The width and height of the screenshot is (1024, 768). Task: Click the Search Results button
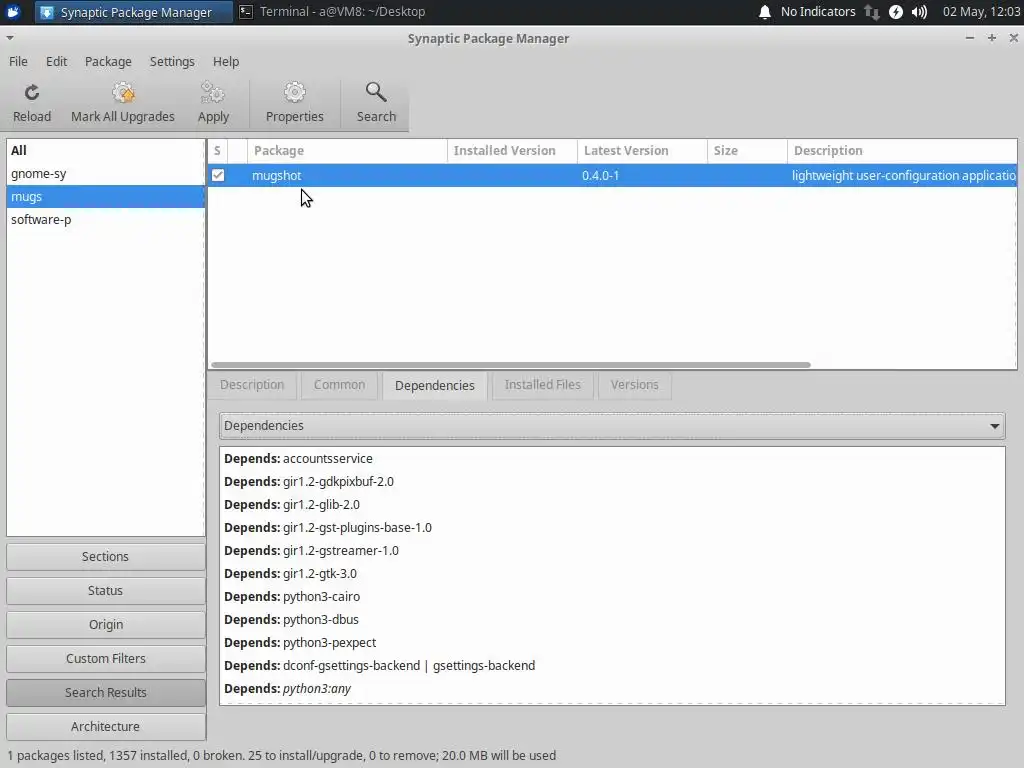click(105, 692)
